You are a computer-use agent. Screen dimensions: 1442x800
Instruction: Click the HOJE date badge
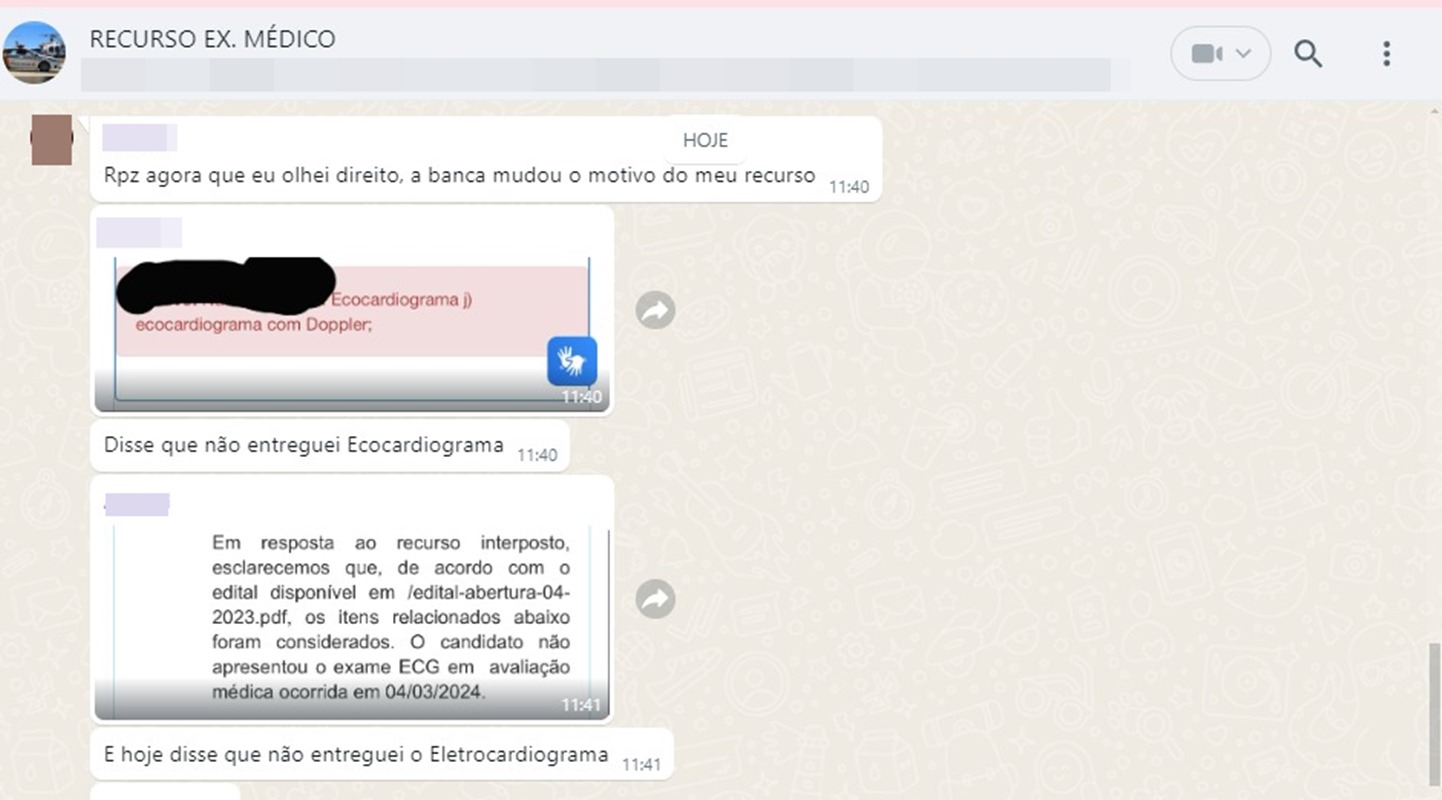(705, 140)
